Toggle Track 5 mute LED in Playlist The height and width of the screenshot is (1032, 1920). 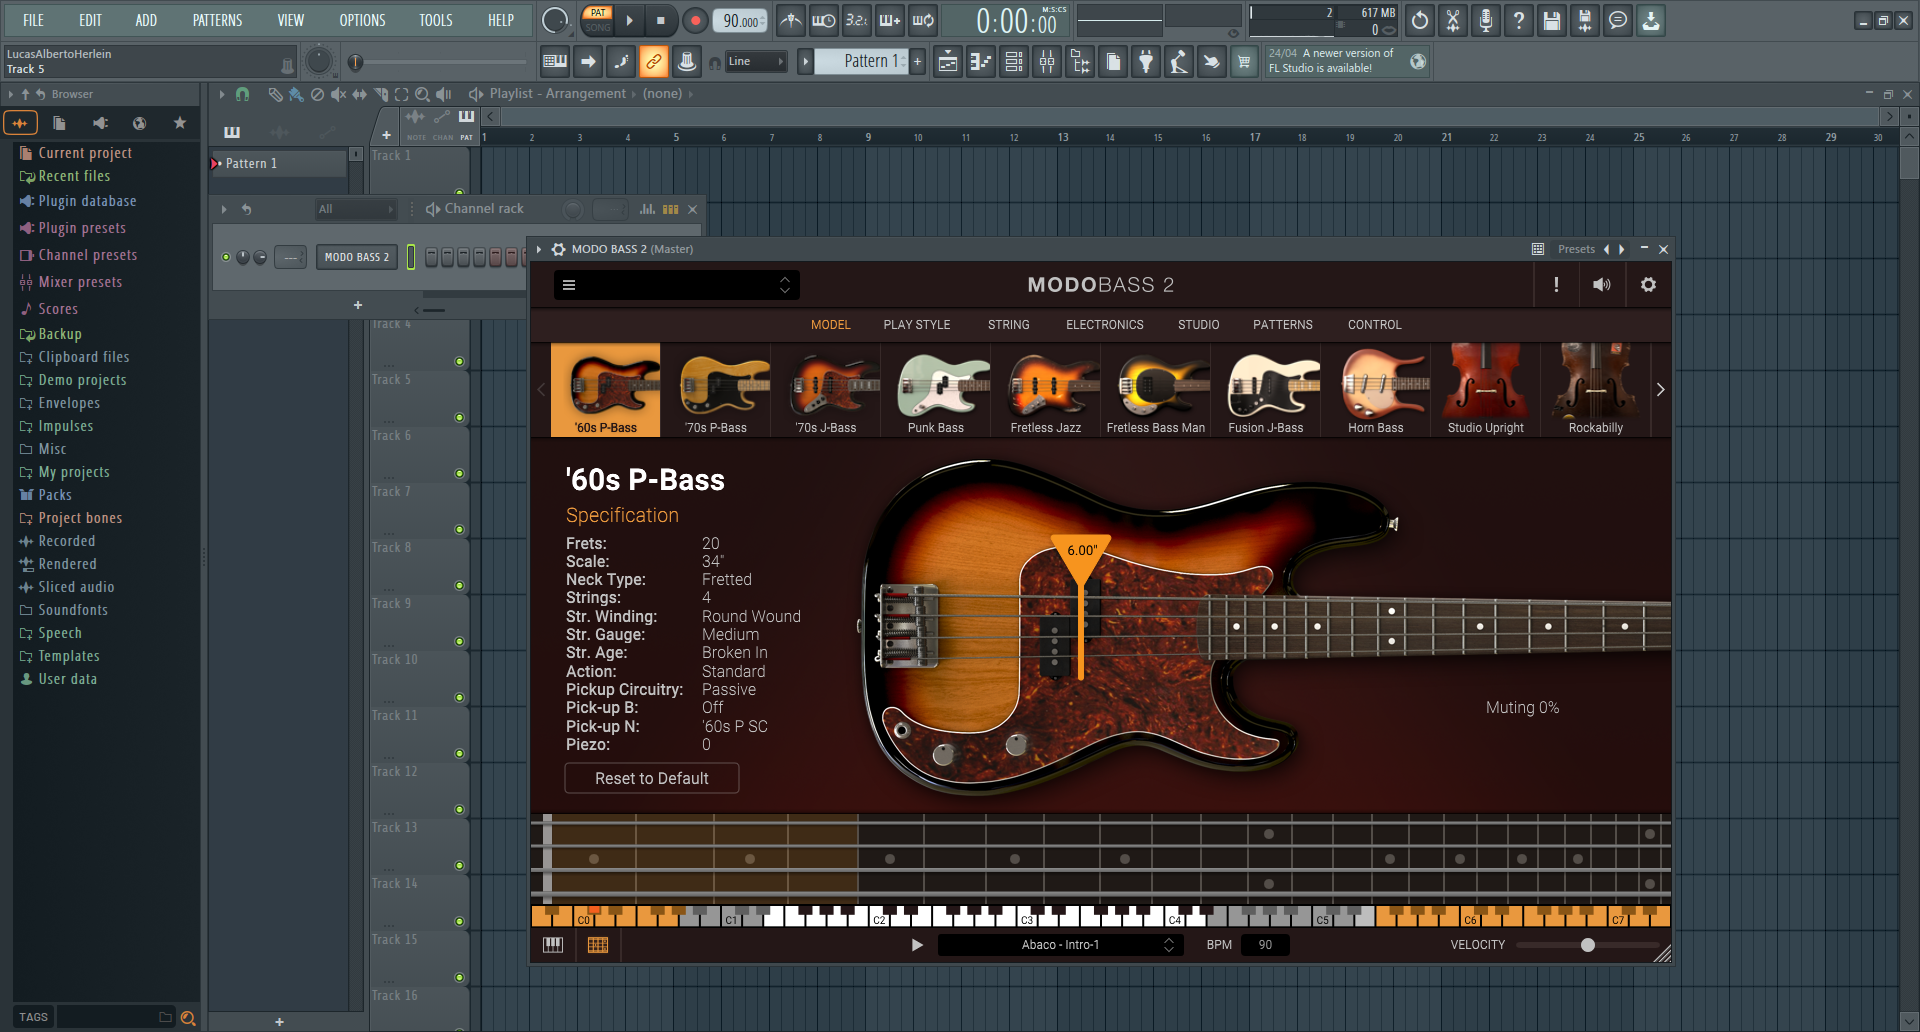pos(459,417)
